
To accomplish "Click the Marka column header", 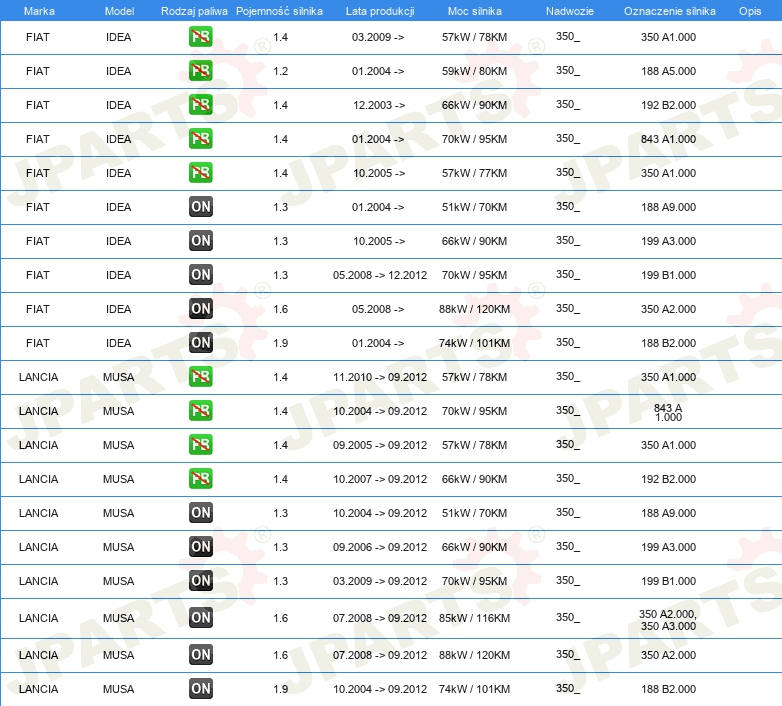I will coord(39,11).
